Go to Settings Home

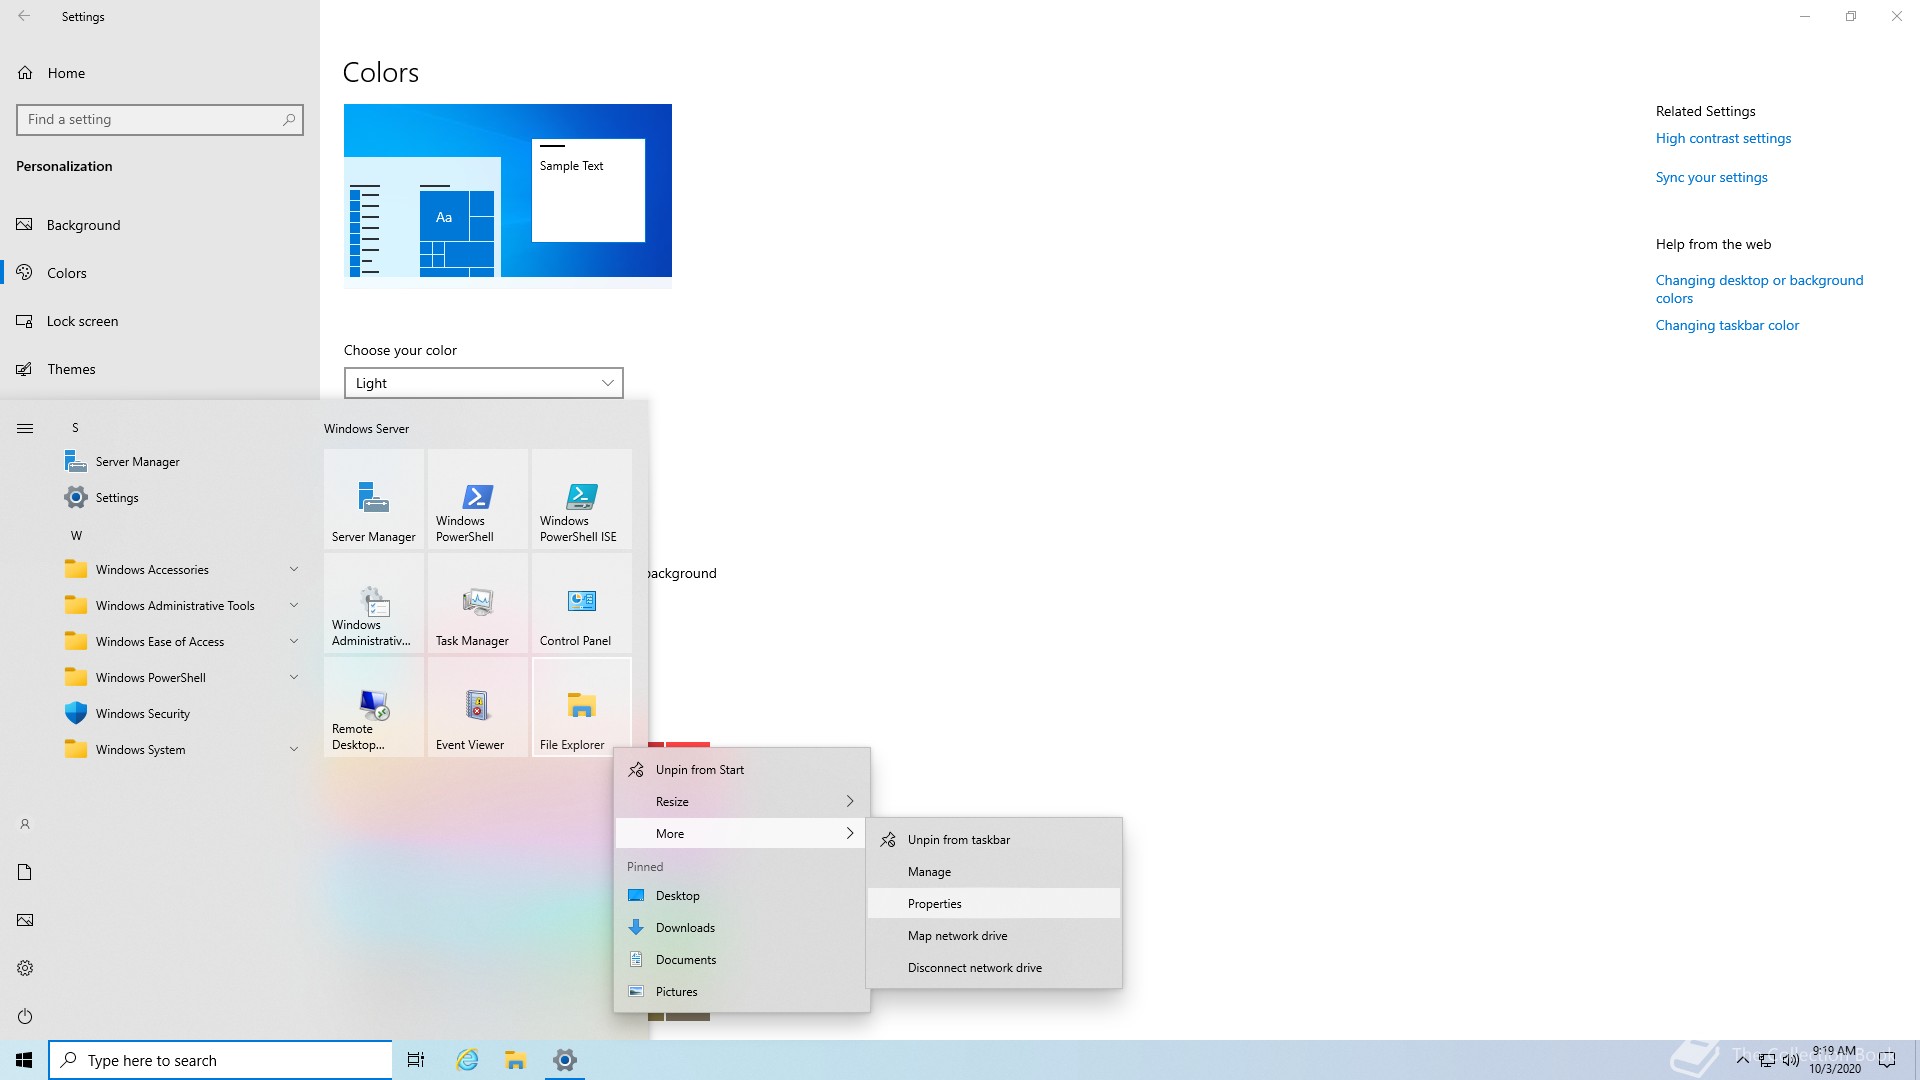(x=160, y=73)
